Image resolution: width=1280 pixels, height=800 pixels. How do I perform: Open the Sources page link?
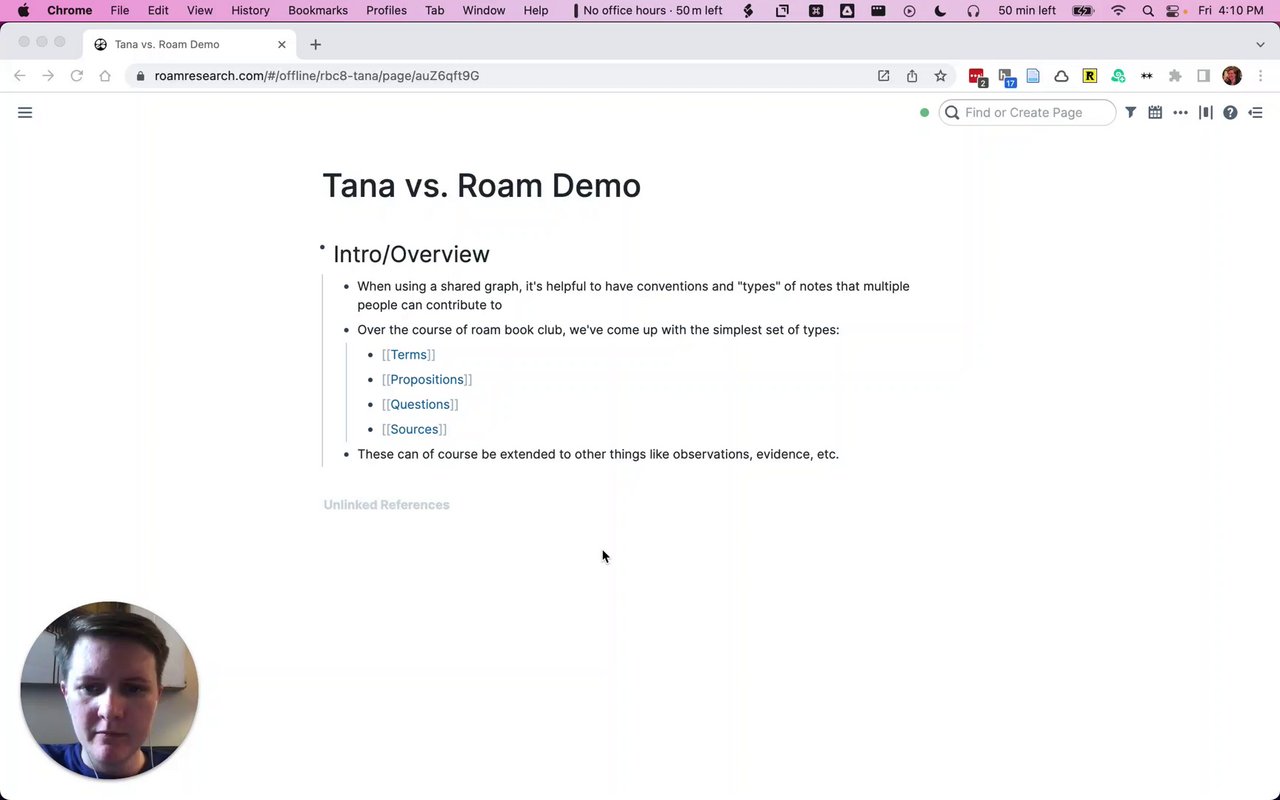(x=414, y=430)
